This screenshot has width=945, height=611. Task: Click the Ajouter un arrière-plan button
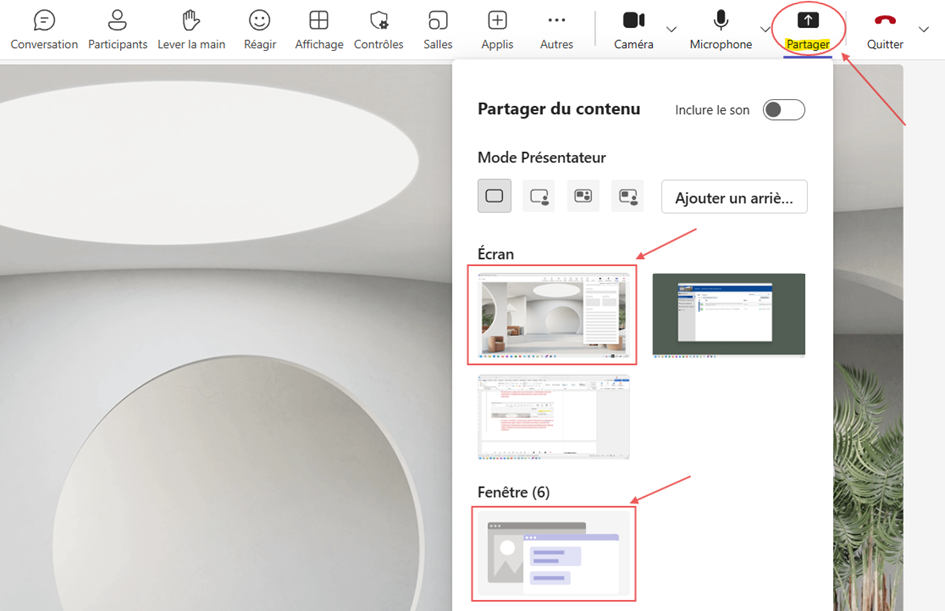click(x=734, y=197)
